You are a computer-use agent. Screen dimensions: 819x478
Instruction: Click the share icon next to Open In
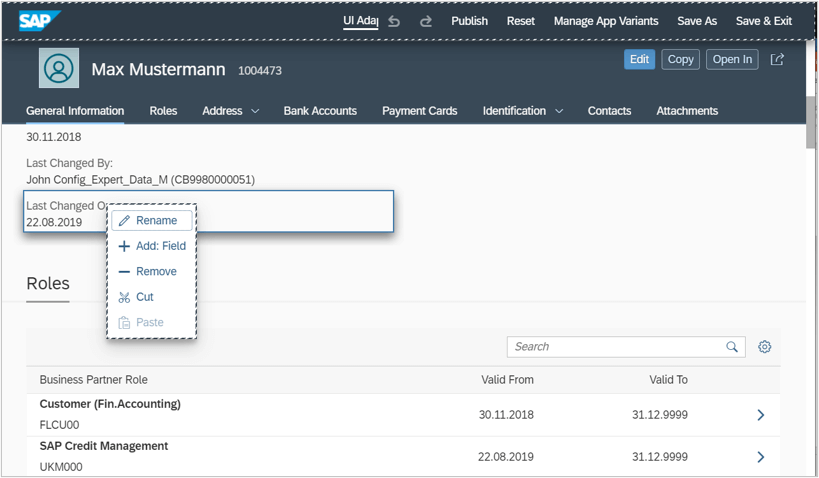click(x=777, y=60)
